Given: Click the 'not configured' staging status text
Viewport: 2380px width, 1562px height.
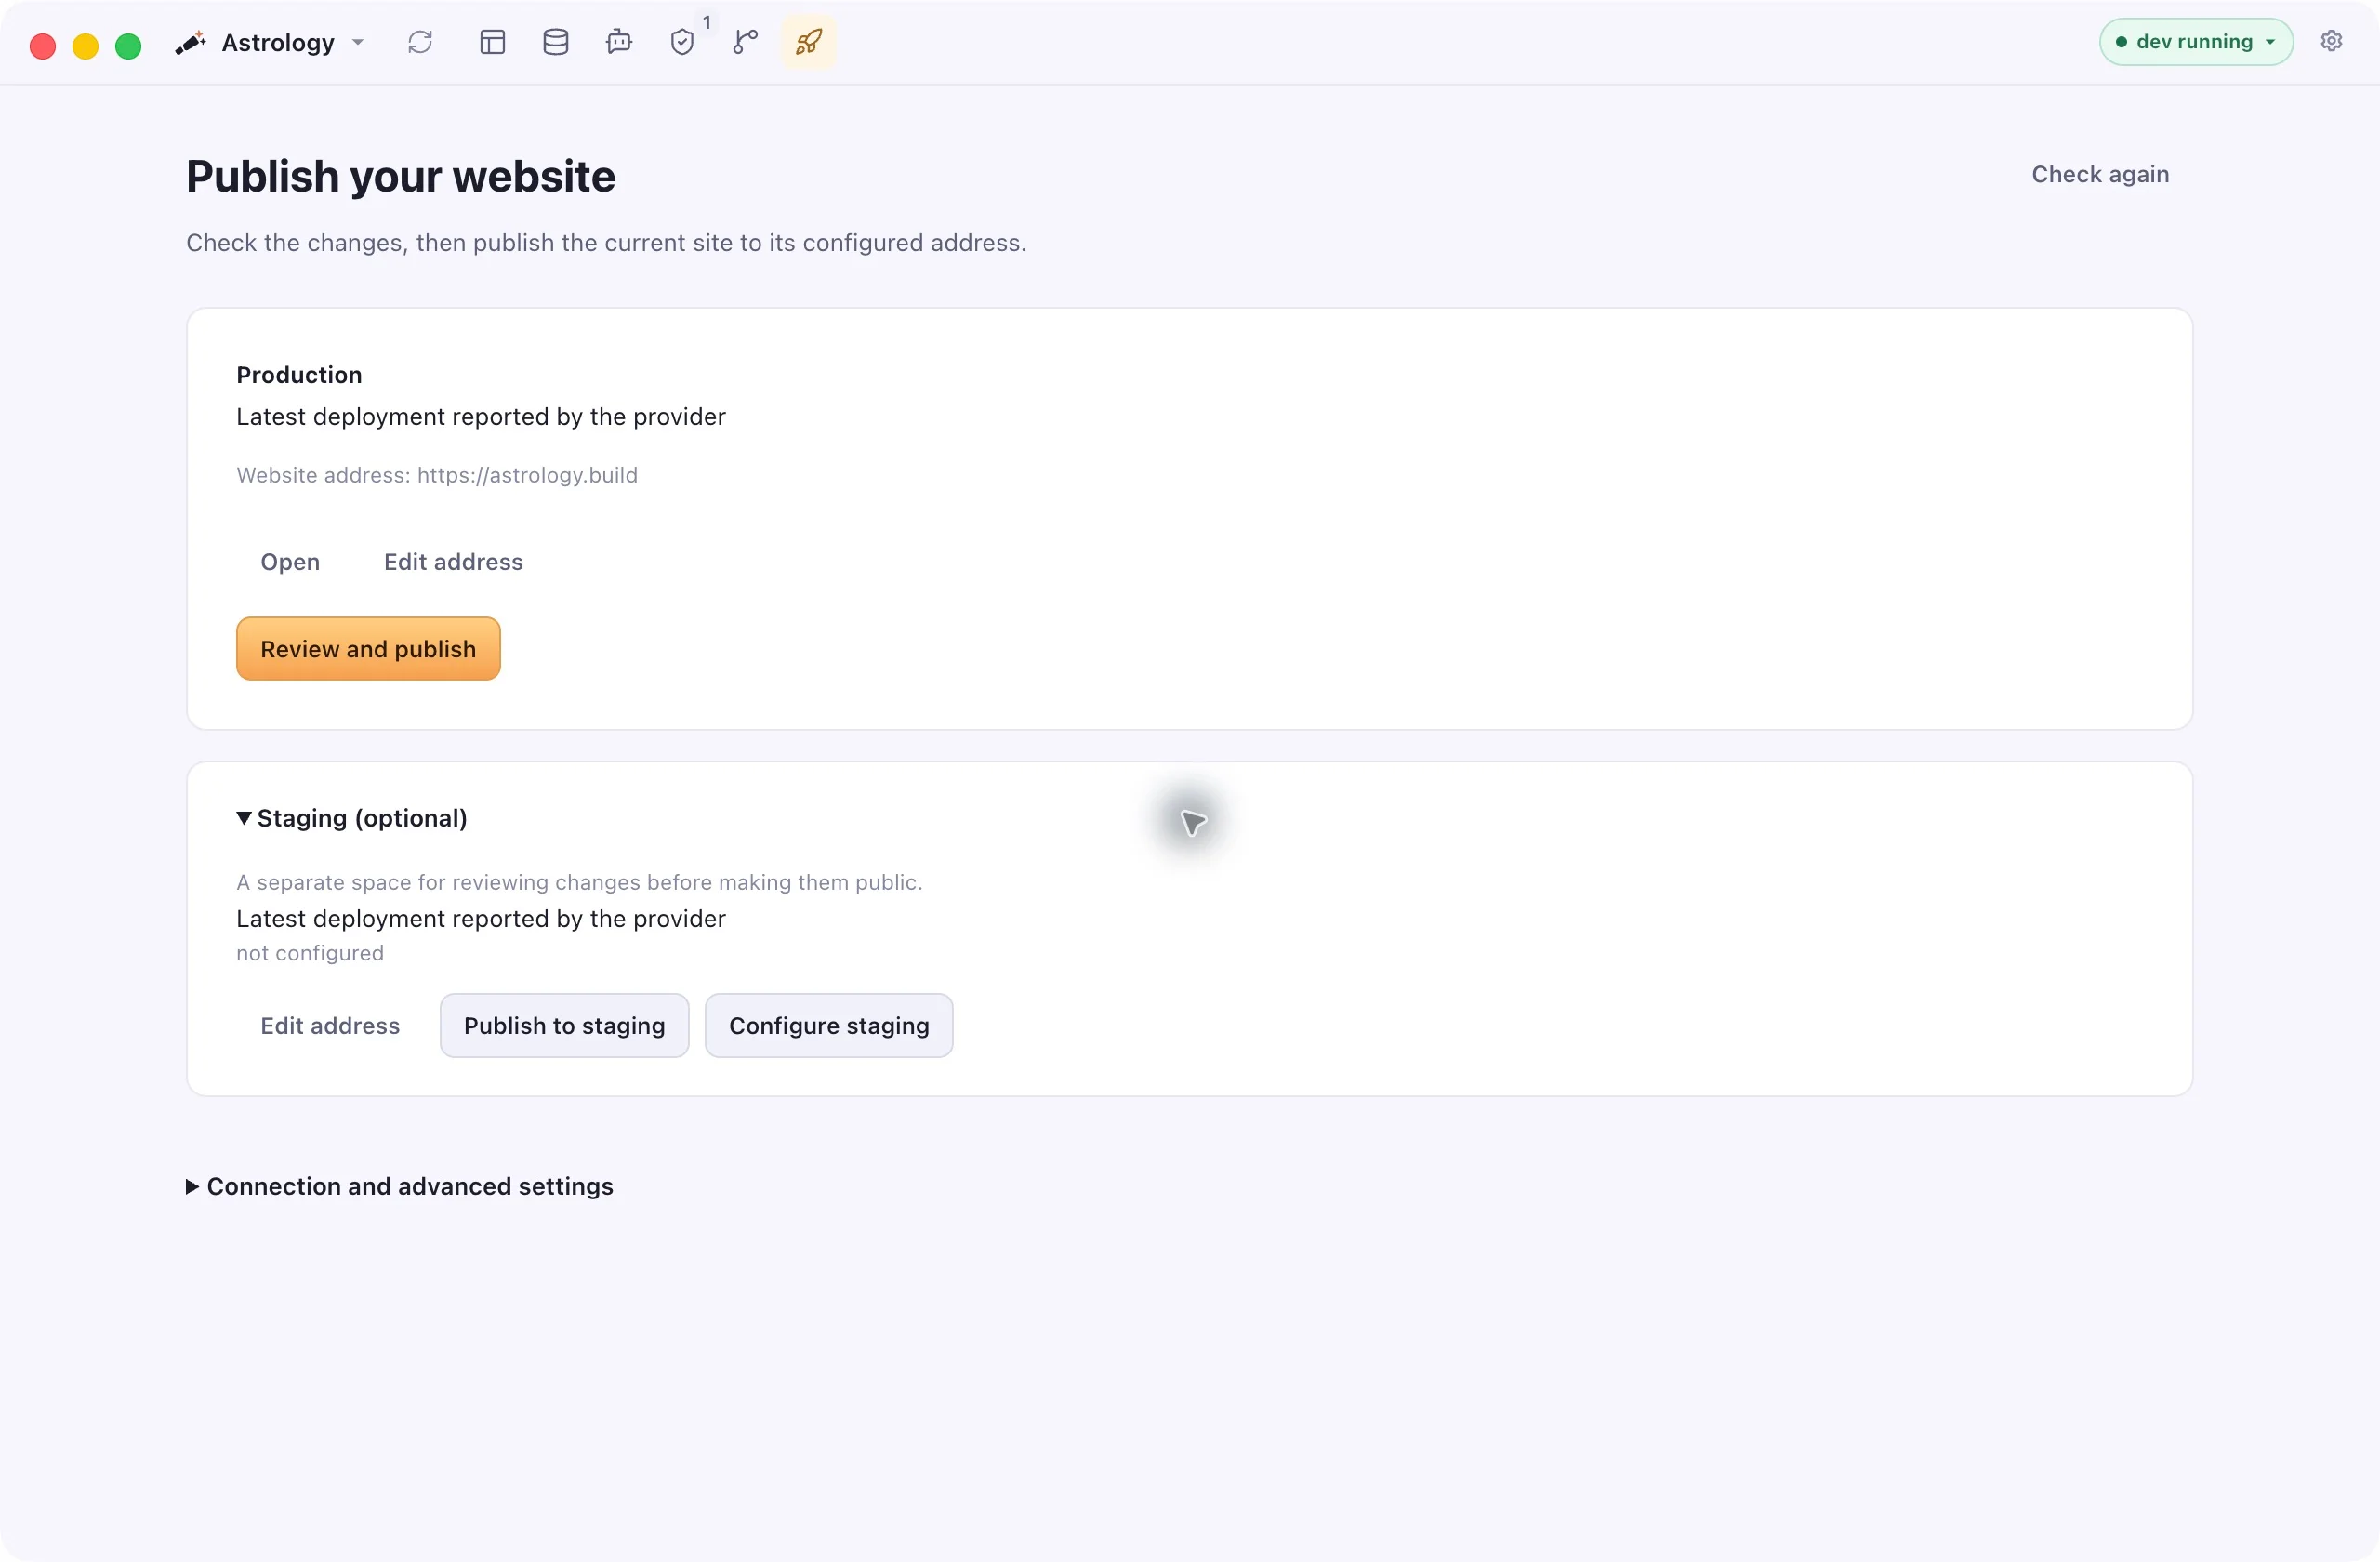Looking at the screenshot, I should click(310, 953).
